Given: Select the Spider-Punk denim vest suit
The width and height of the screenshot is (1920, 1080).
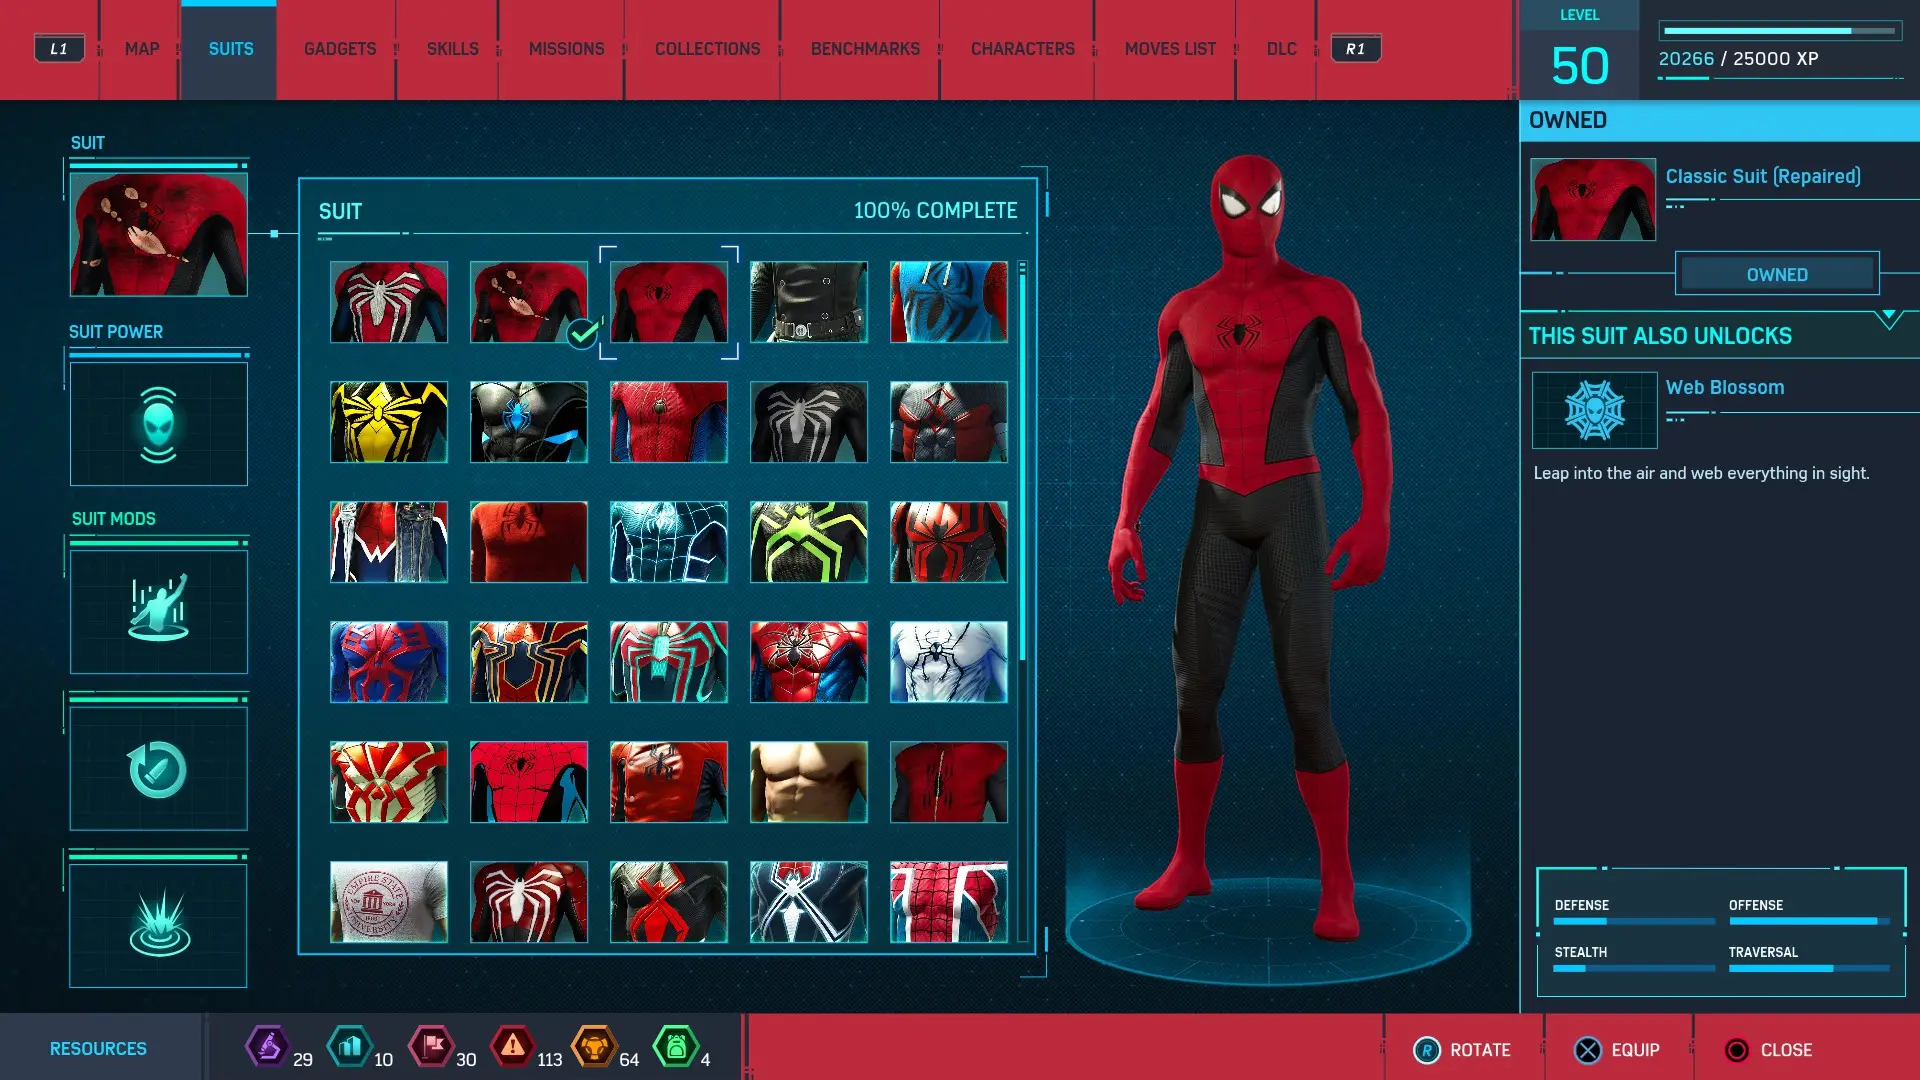Looking at the screenshot, I should (389, 542).
